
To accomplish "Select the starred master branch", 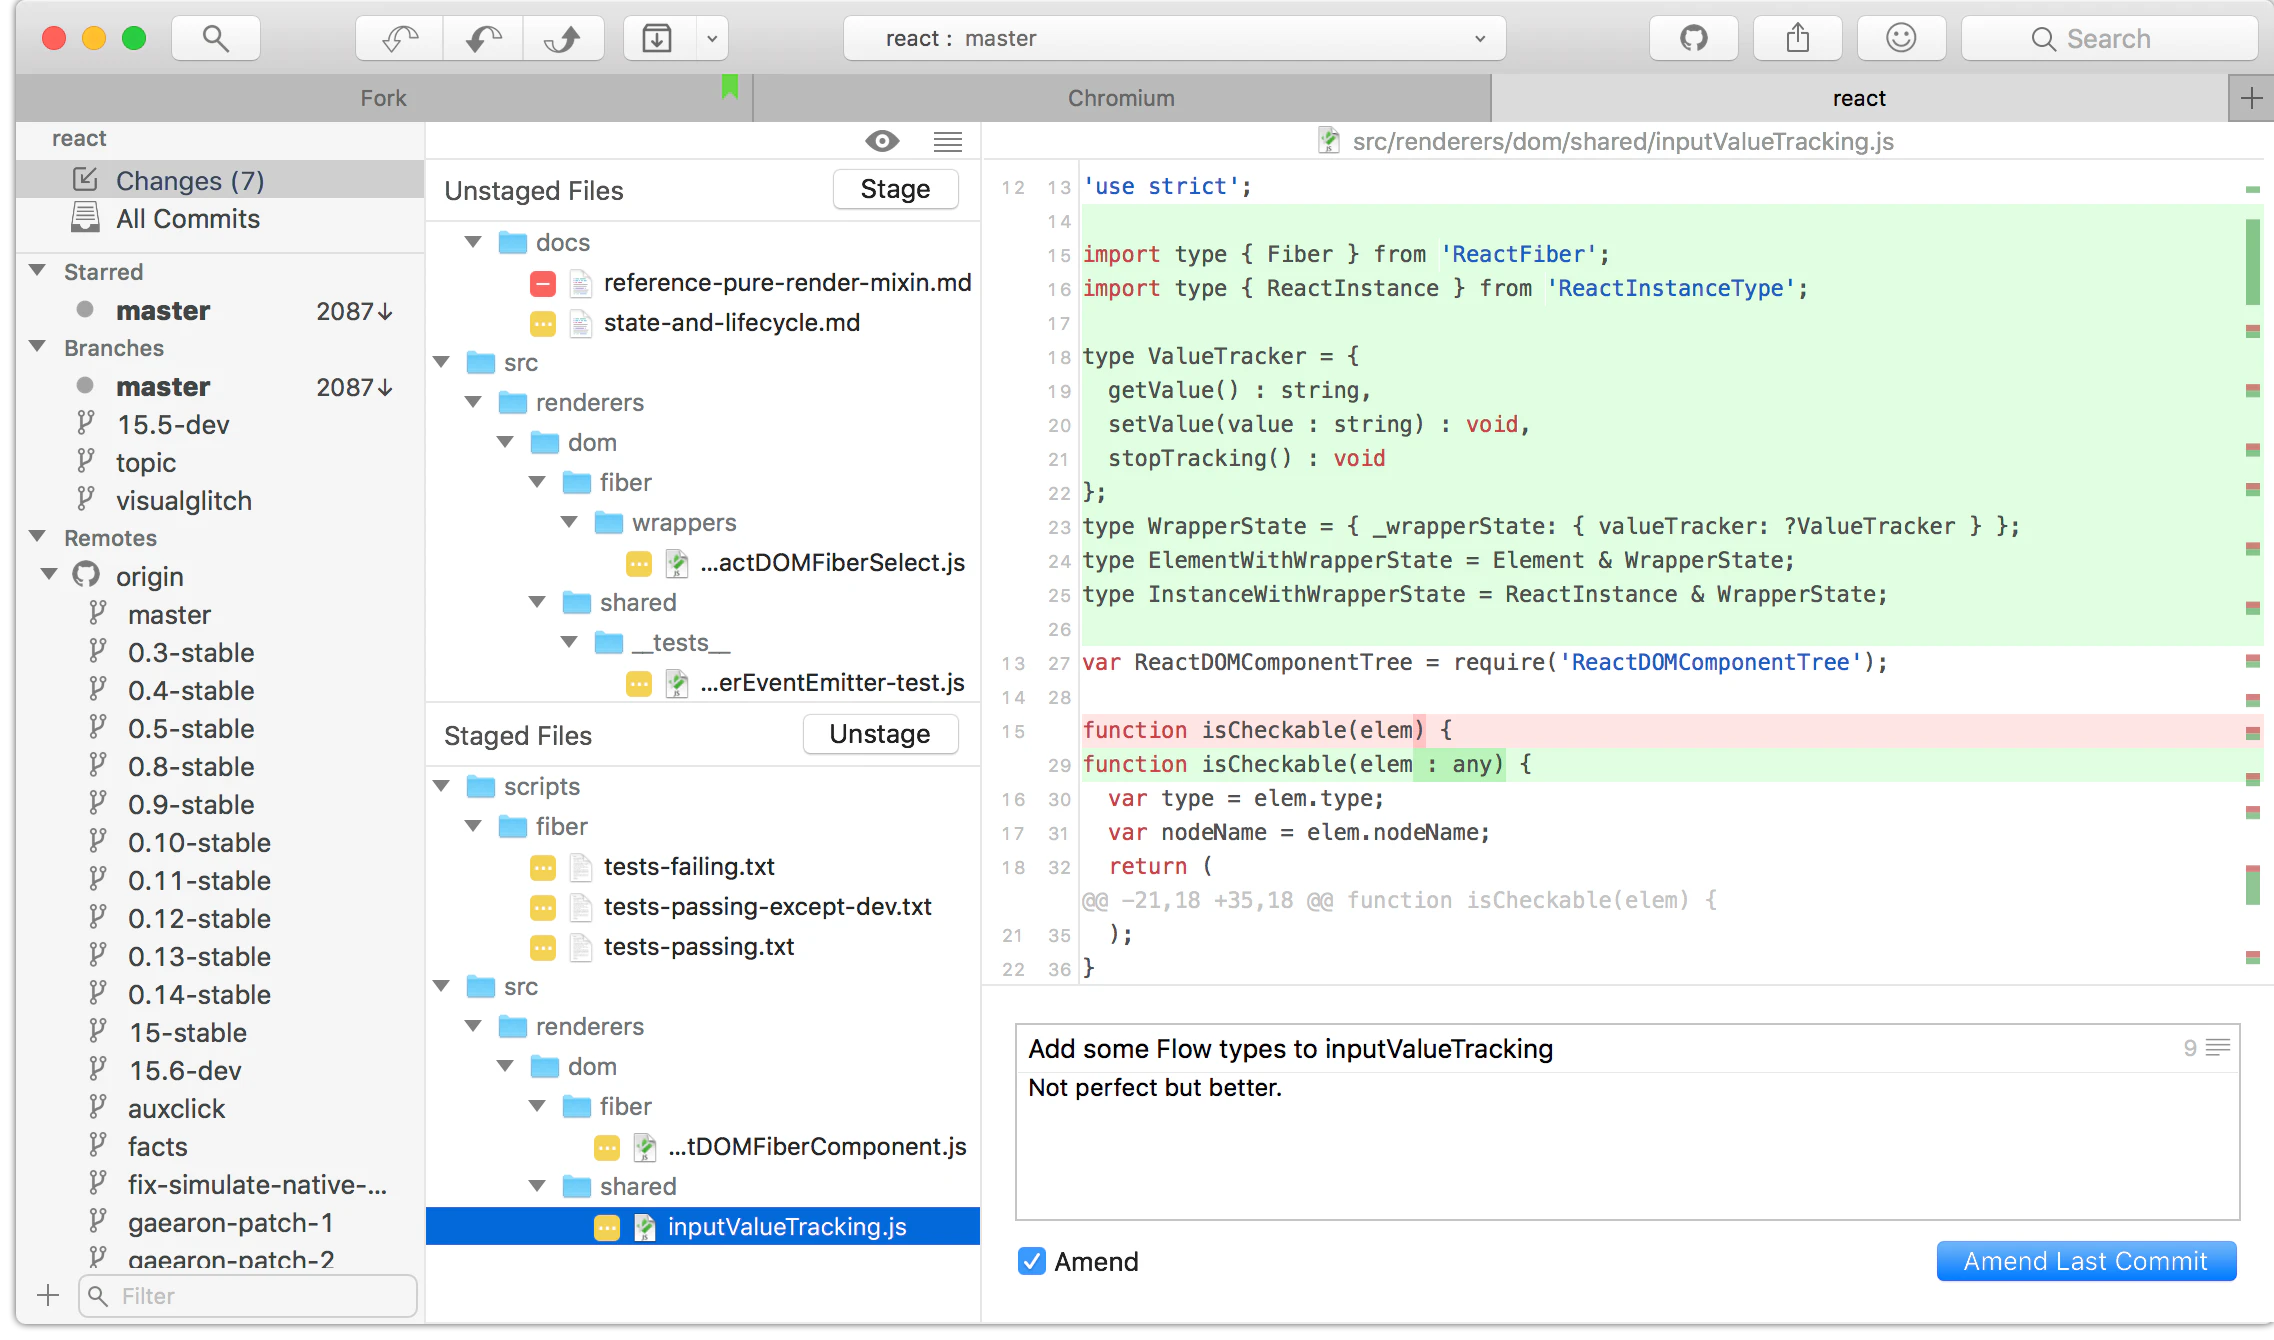I will click(220, 310).
